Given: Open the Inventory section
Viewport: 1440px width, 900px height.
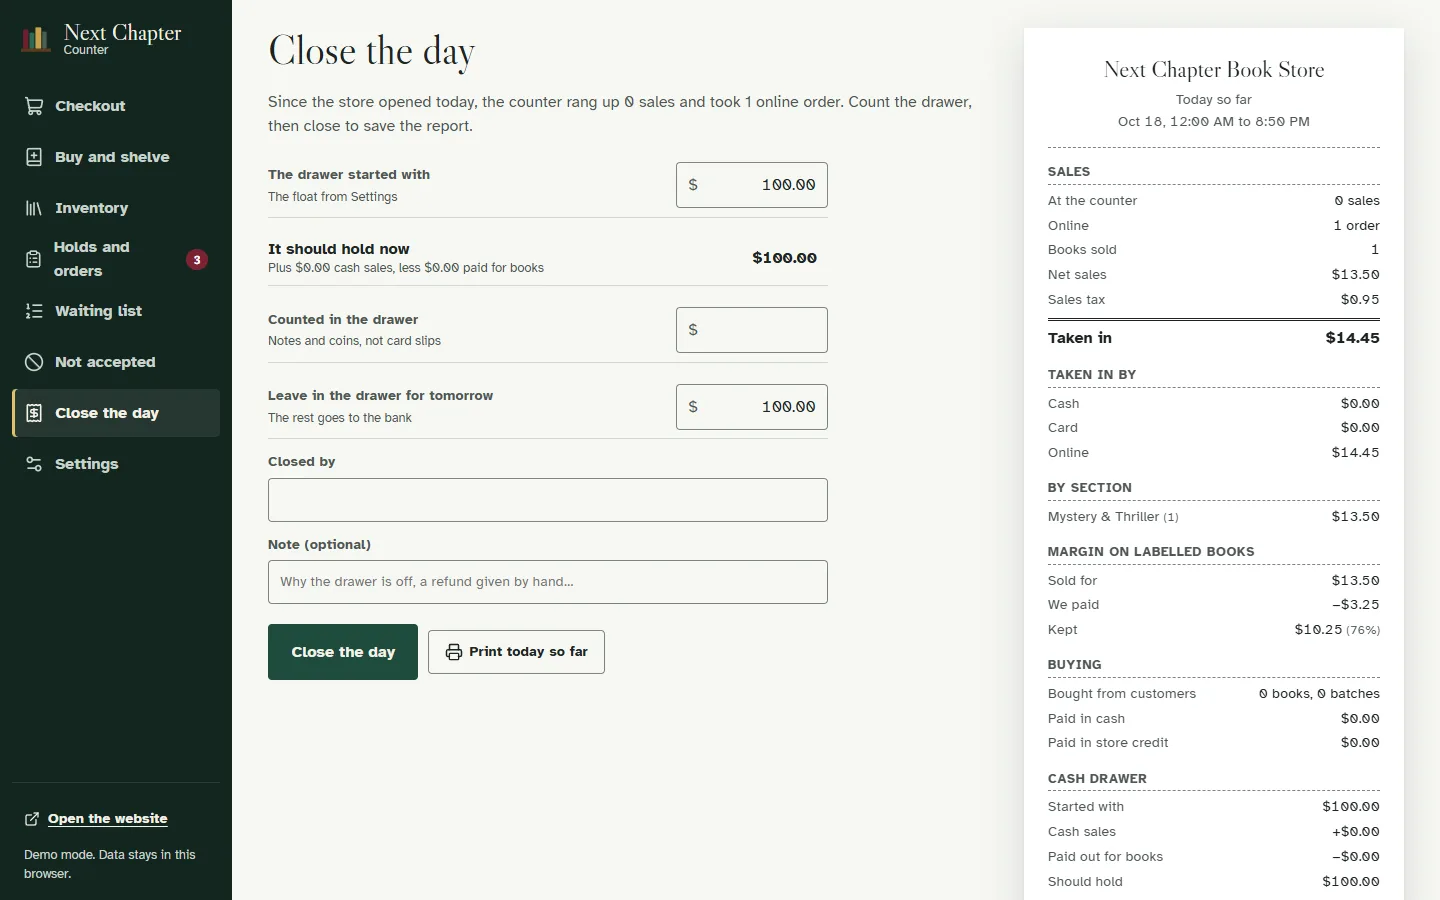Looking at the screenshot, I should (x=116, y=208).
